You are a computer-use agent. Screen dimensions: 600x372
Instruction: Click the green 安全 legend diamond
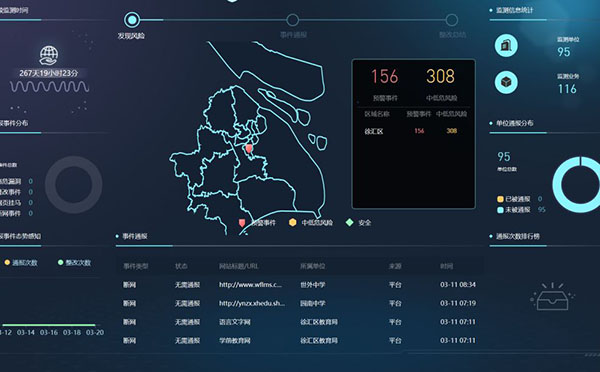pos(349,222)
